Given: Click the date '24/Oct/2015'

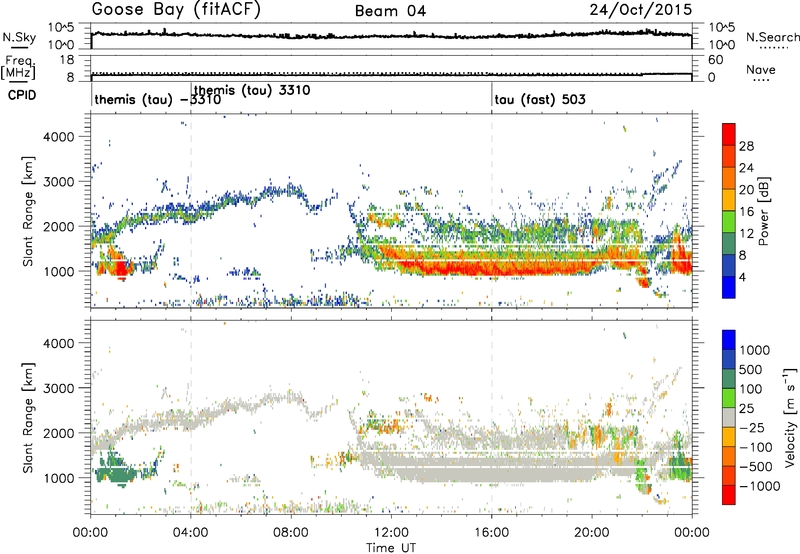Looking at the screenshot, I should [x=641, y=9].
